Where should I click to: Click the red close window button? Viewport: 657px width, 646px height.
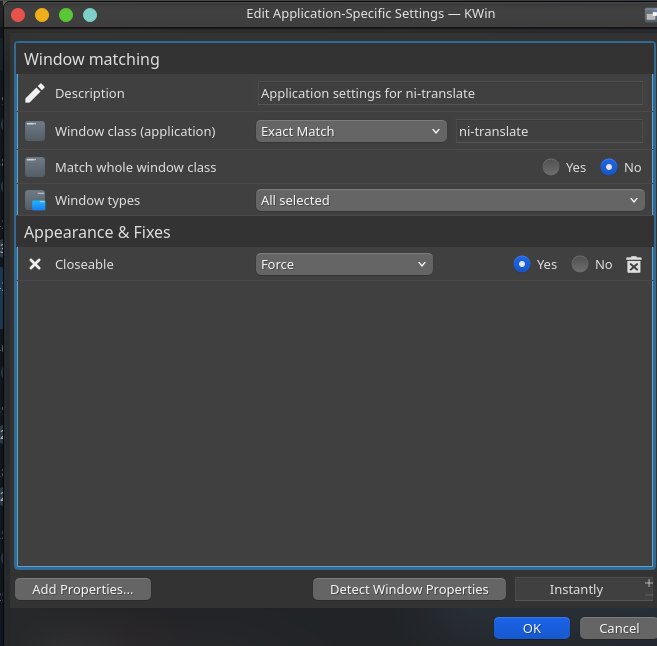click(18, 15)
